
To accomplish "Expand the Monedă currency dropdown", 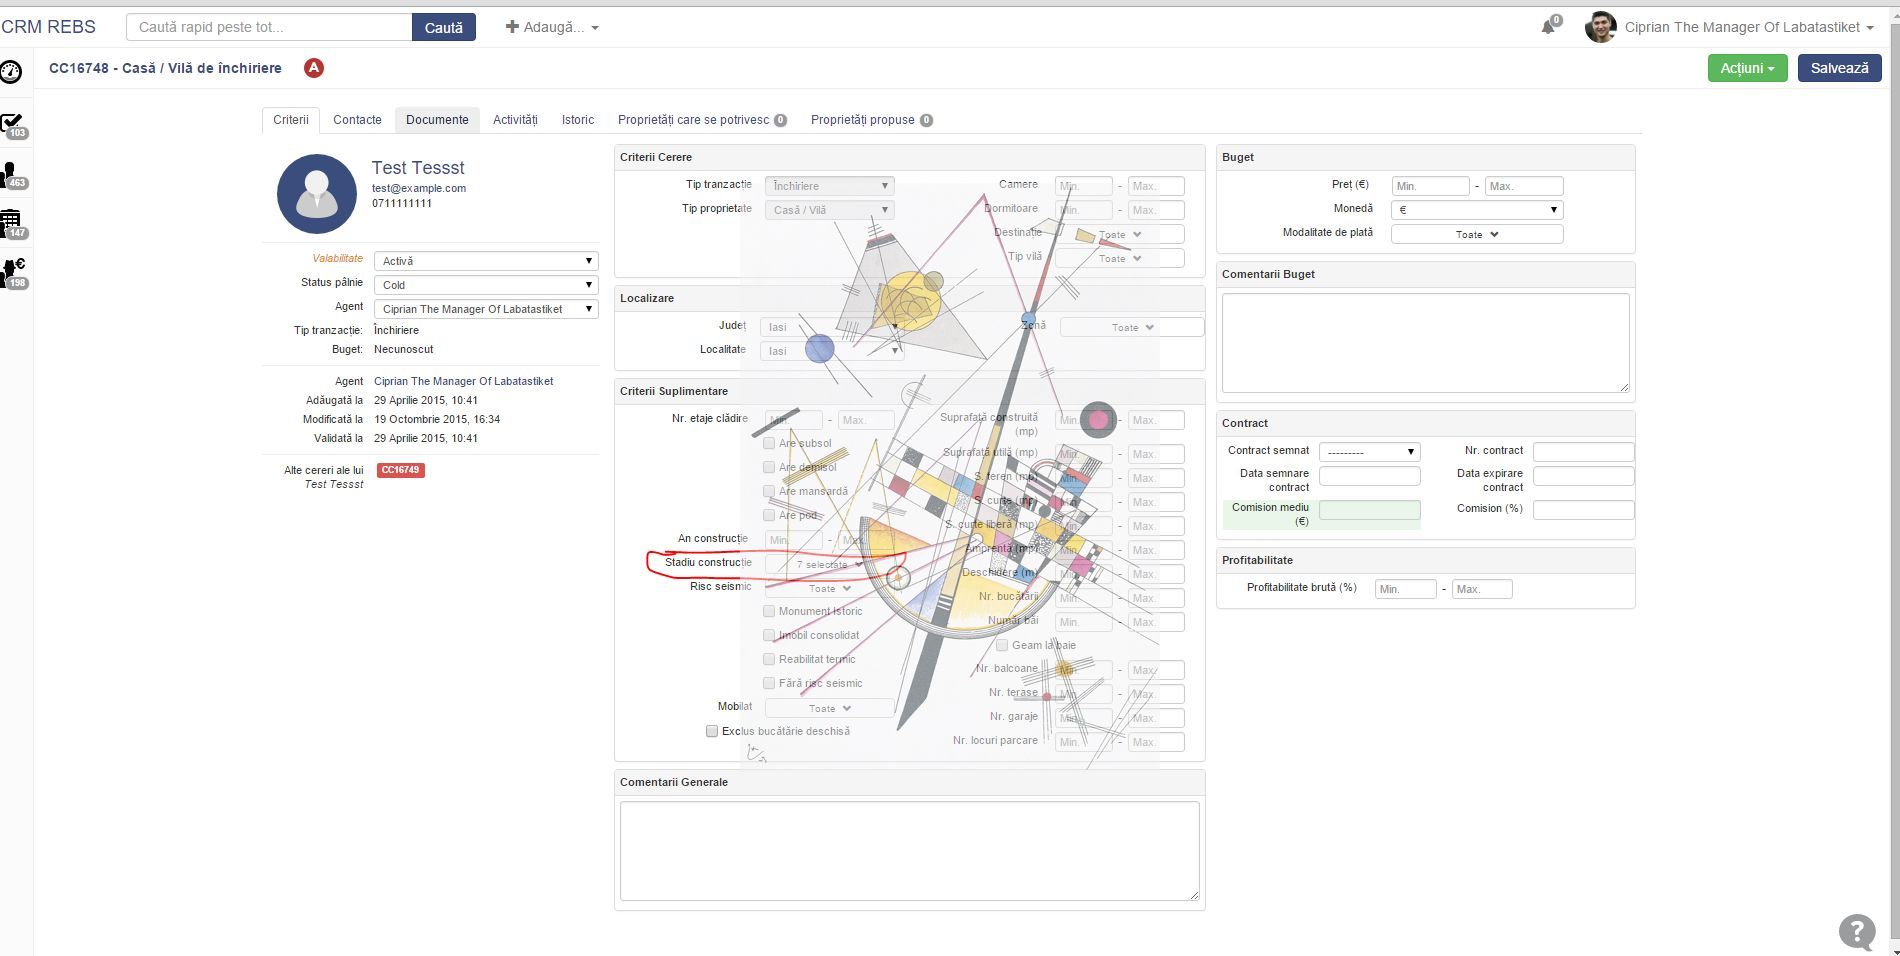I will pyautogui.click(x=1476, y=210).
